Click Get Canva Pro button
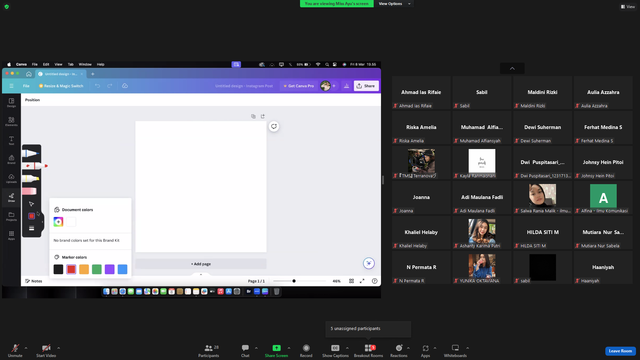 299,86
